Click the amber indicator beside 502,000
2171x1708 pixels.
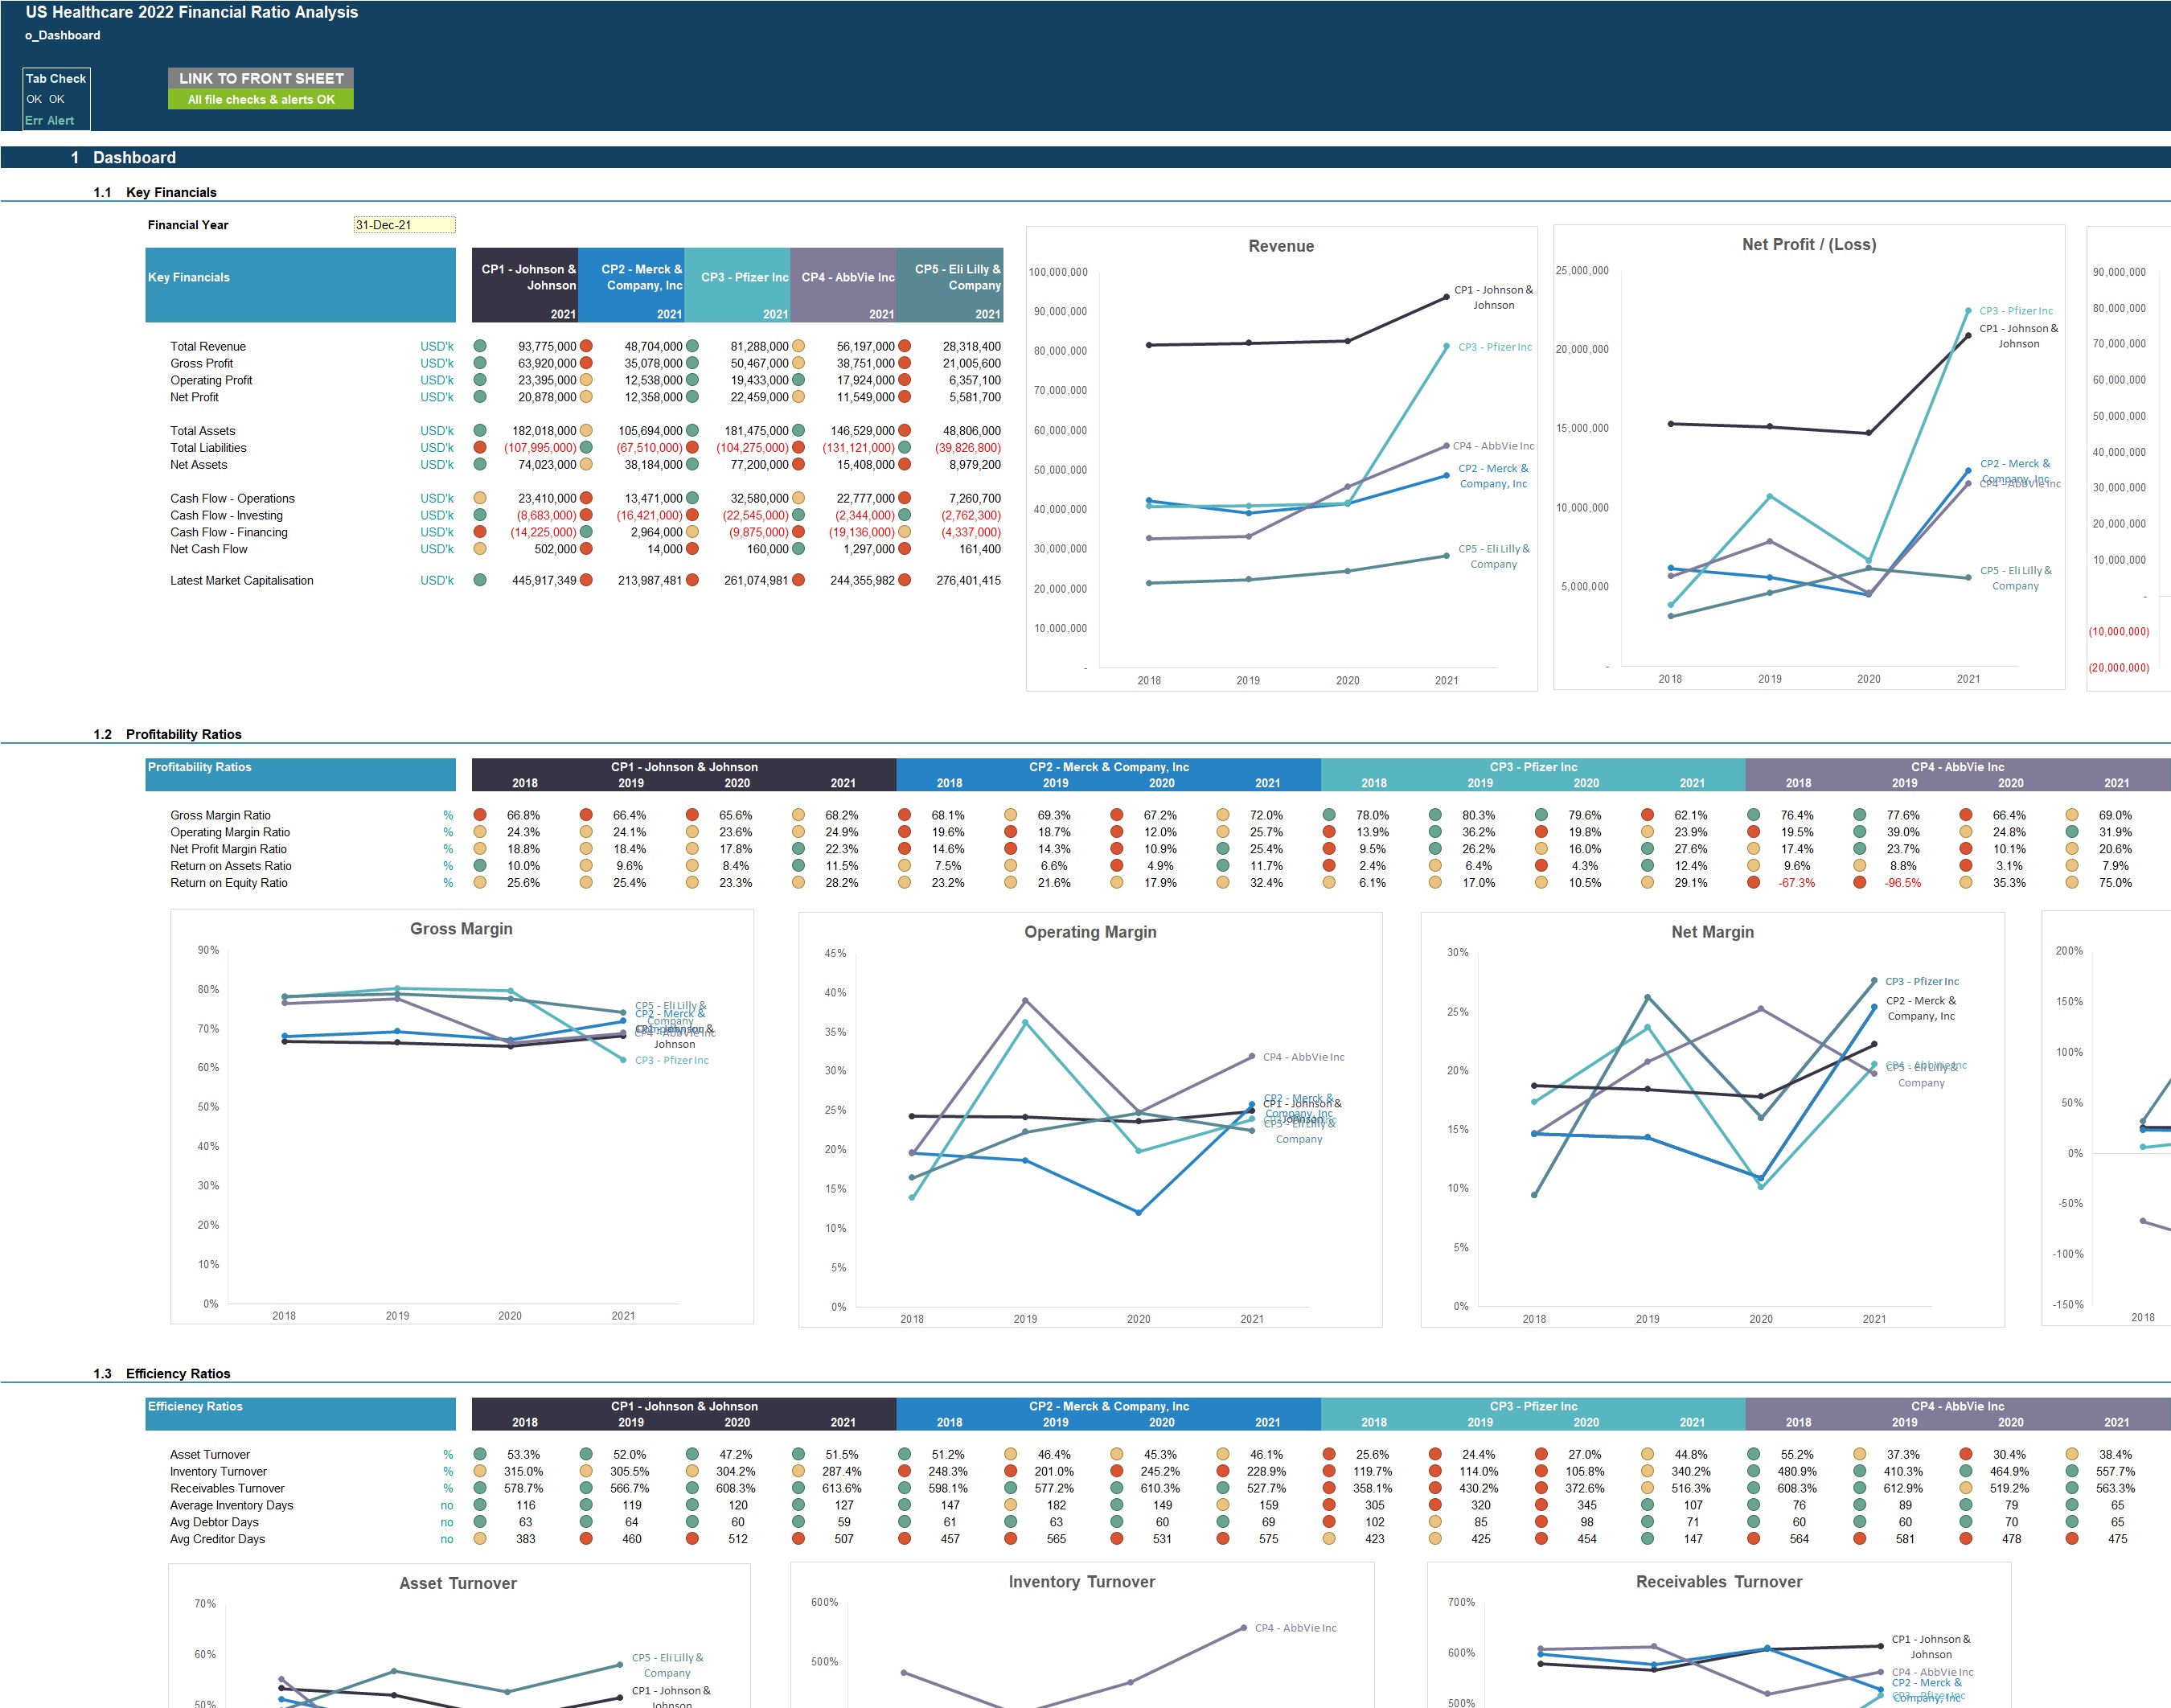pyautogui.click(x=480, y=548)
